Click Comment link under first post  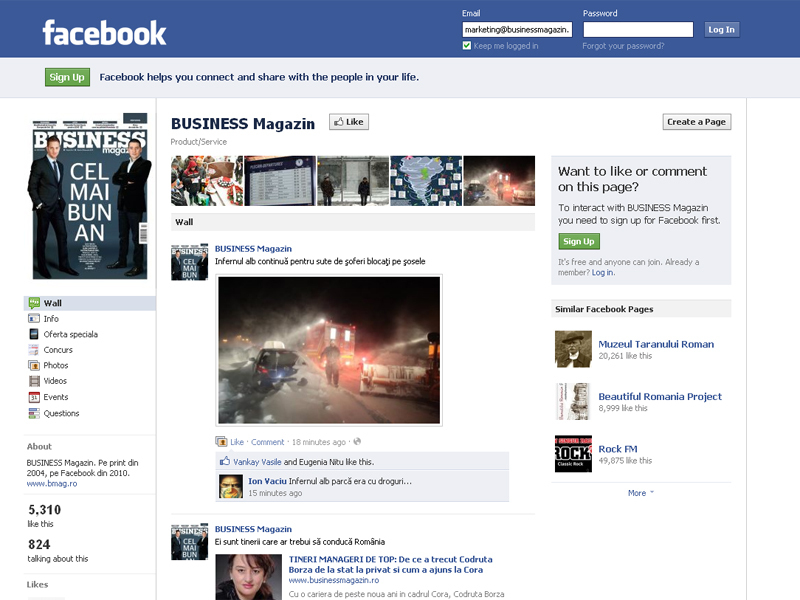[267, 442]
